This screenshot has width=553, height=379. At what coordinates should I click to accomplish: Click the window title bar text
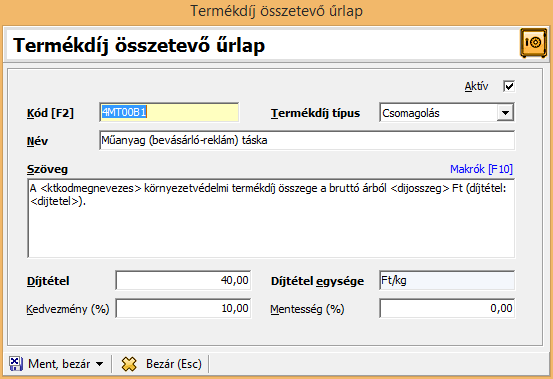[x=276, y=11]
